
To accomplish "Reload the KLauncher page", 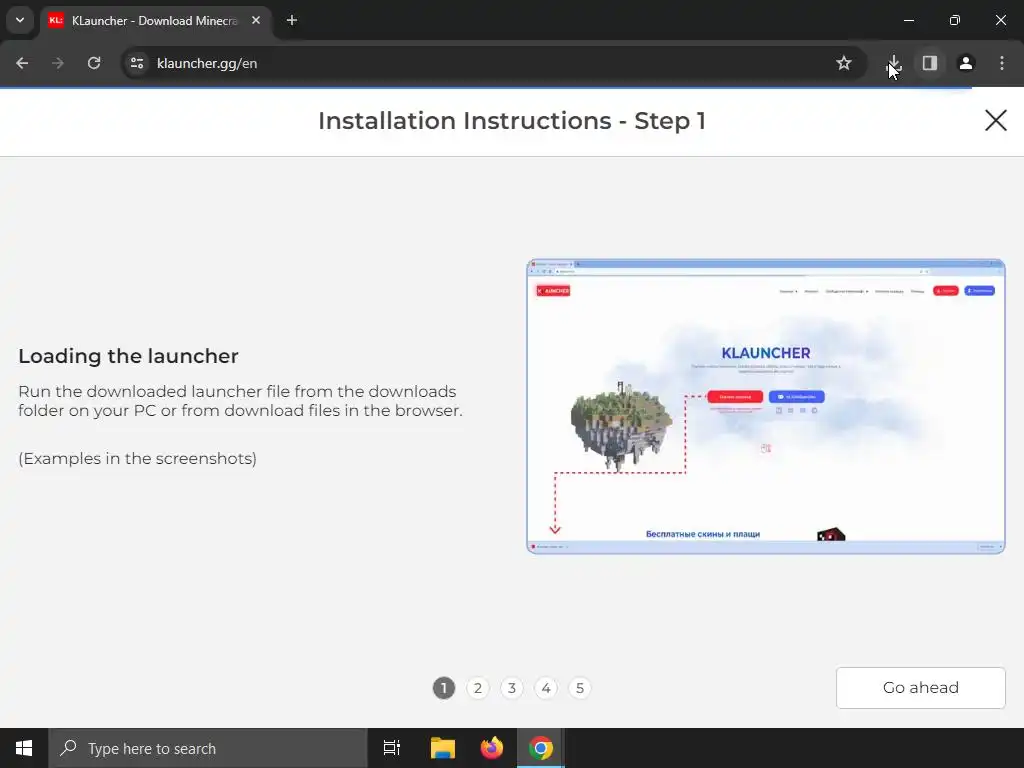I will coord(94,63).
